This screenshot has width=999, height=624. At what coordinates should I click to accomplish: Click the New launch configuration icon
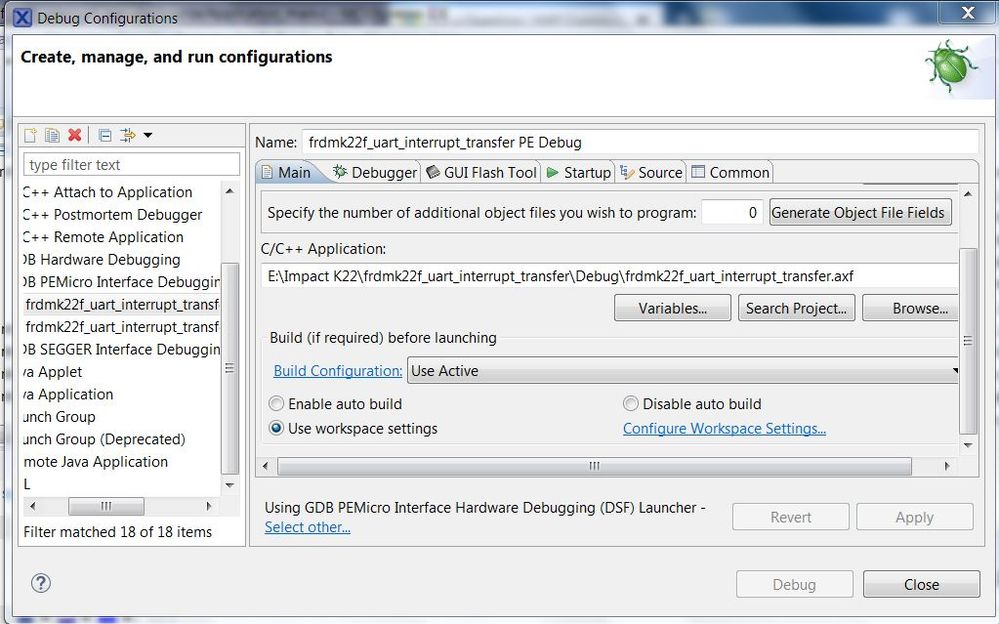[x=31, y=135]
